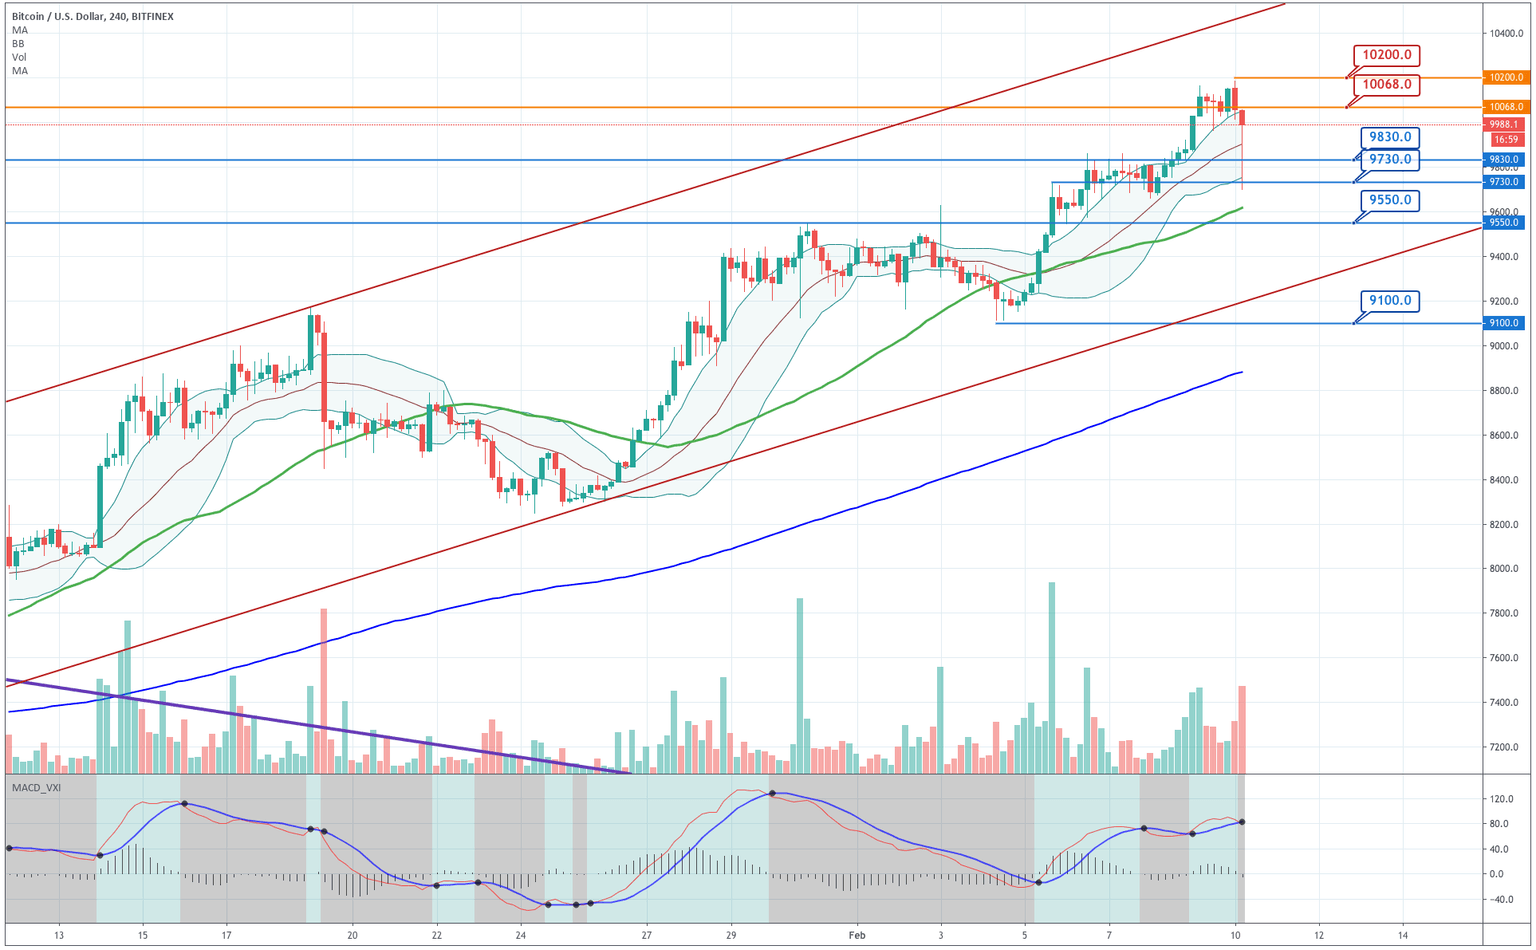Image resolution: width=1536 pixels, height=950 pixels.
Task: Click the red 9988.1 current price tag
Action: coord(1503,124)
